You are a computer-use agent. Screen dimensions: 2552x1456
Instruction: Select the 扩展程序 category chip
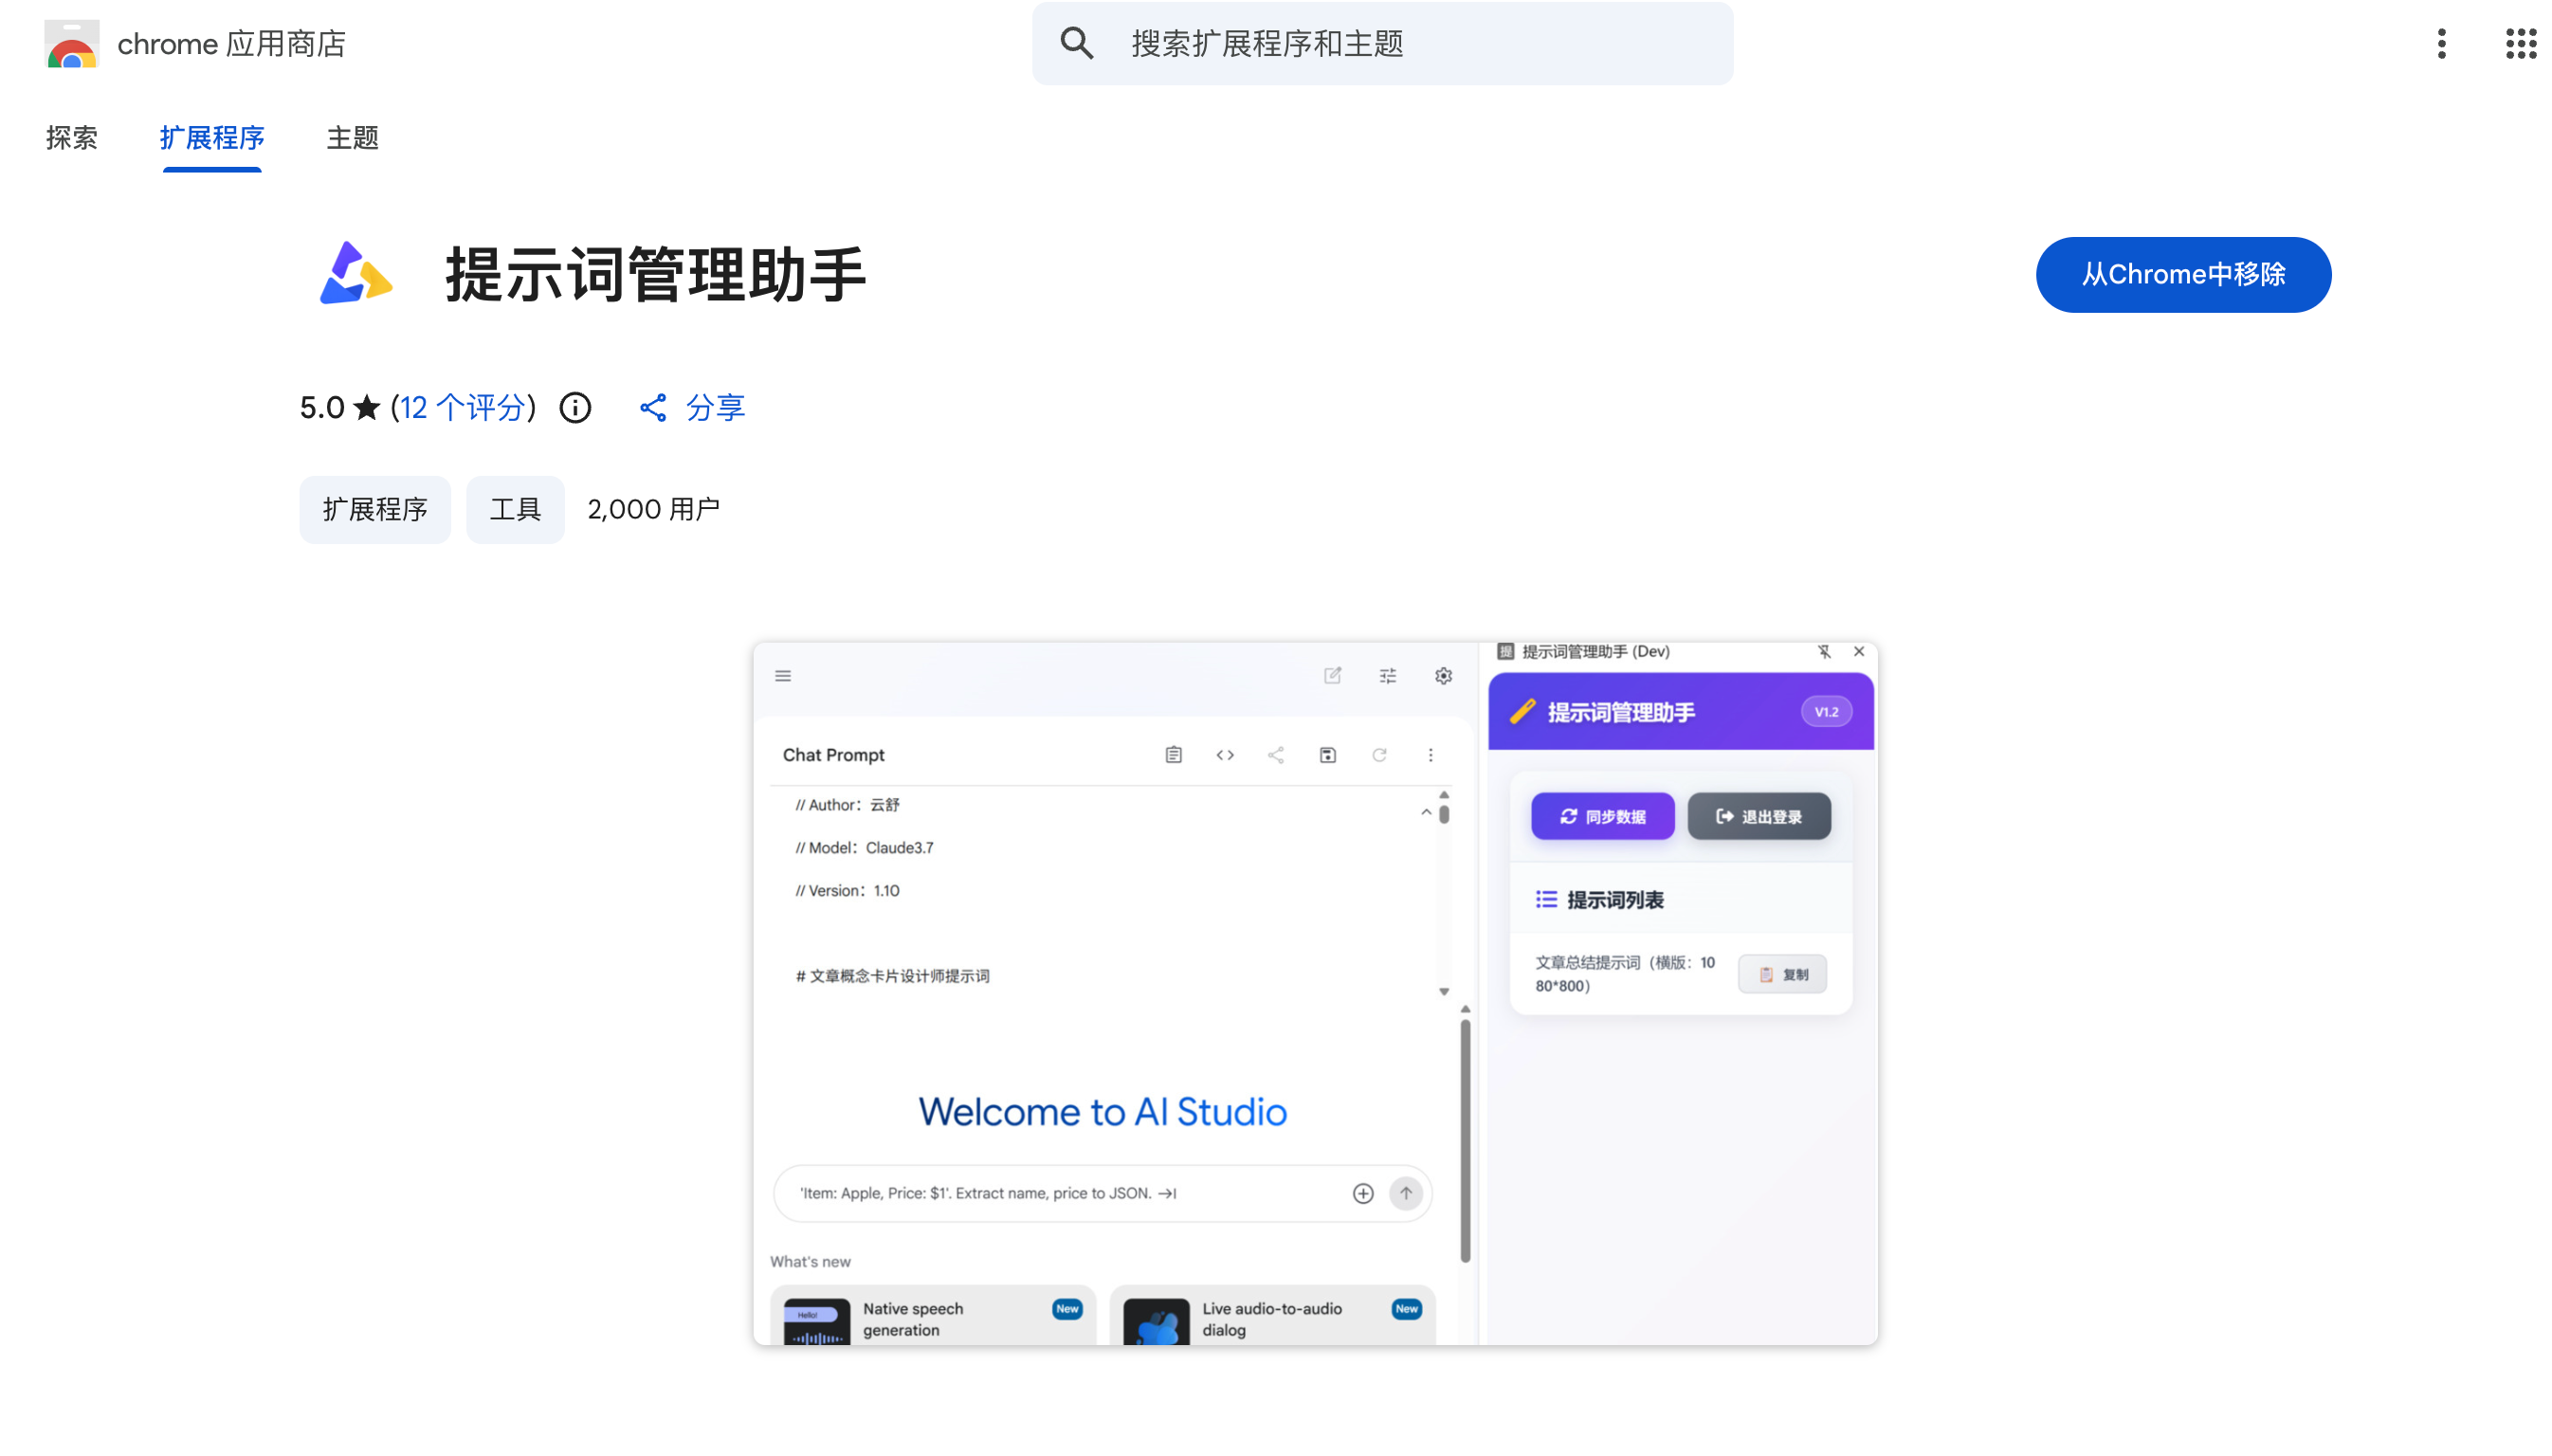[375, 509]
